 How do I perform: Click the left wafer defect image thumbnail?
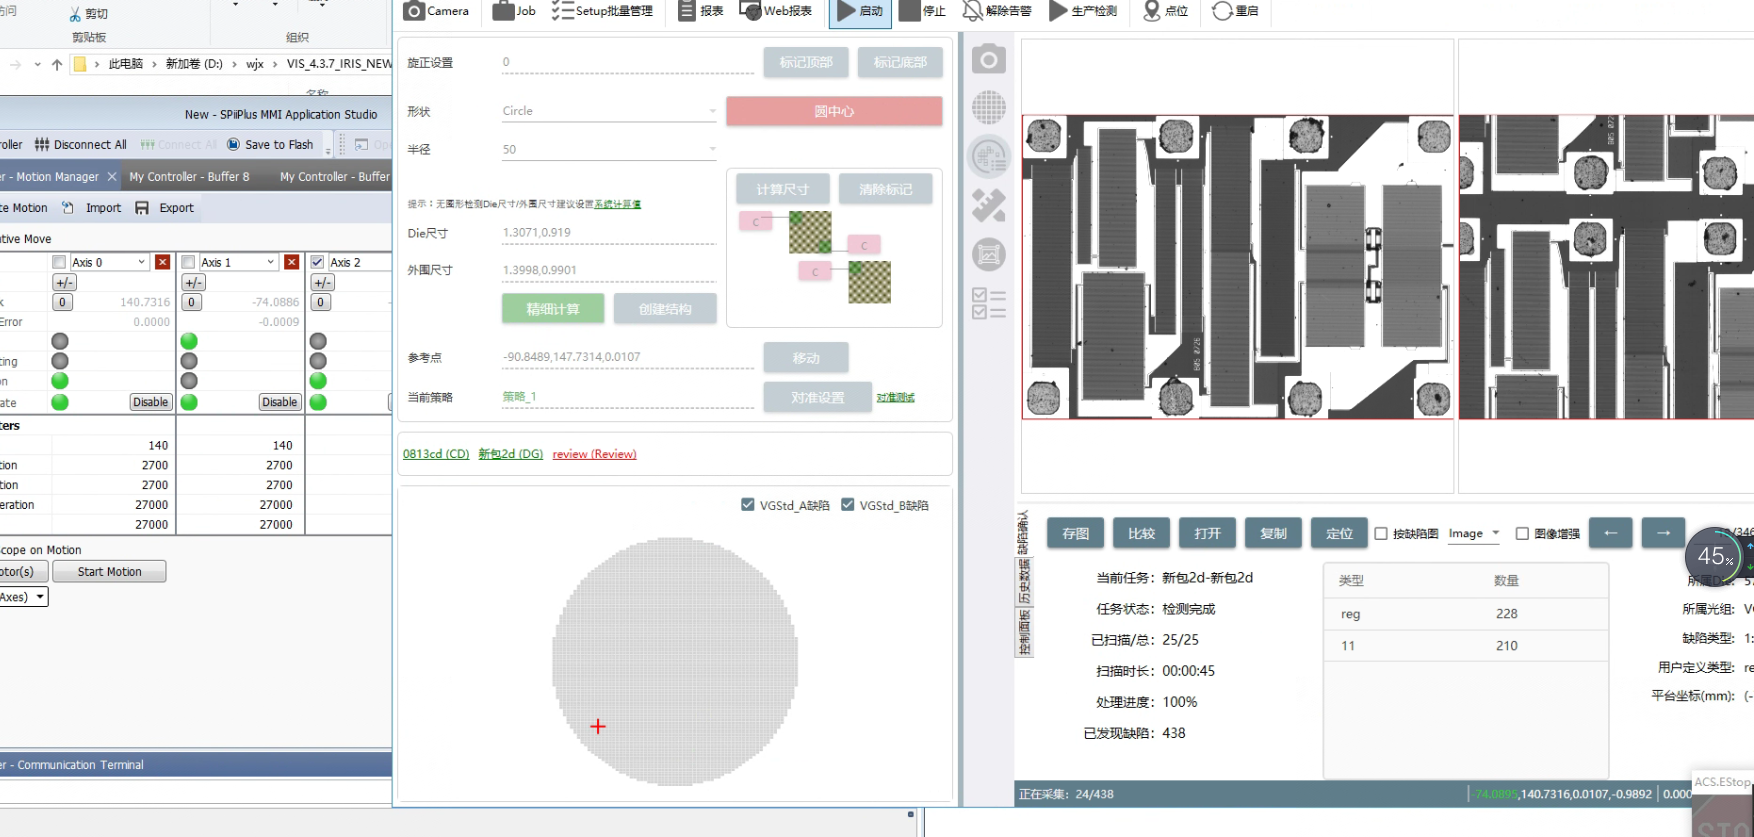pos(1238,266)
